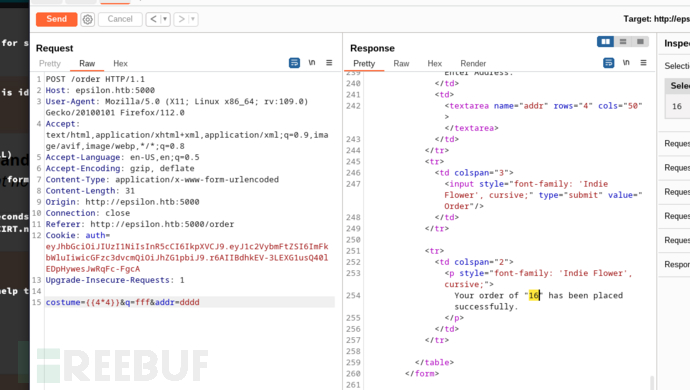
Task: Click the </form> closing tag line
Action: point(422,373)
